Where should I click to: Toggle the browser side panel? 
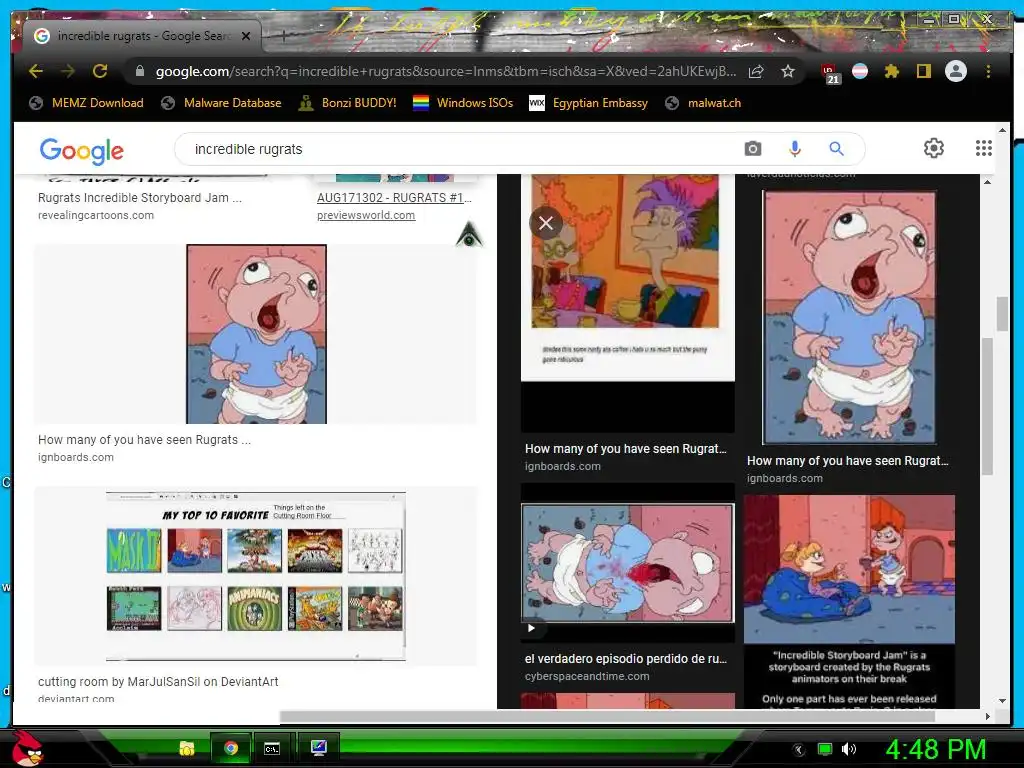[x=923, y=71]
